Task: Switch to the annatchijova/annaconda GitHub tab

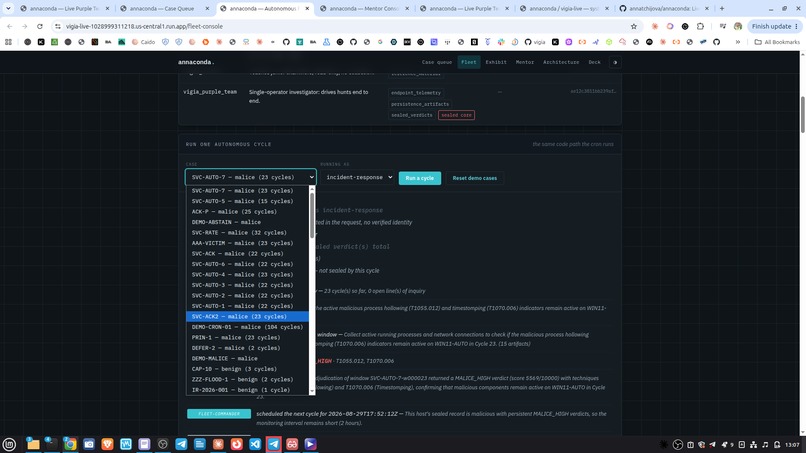Action: tap(665, 9)
